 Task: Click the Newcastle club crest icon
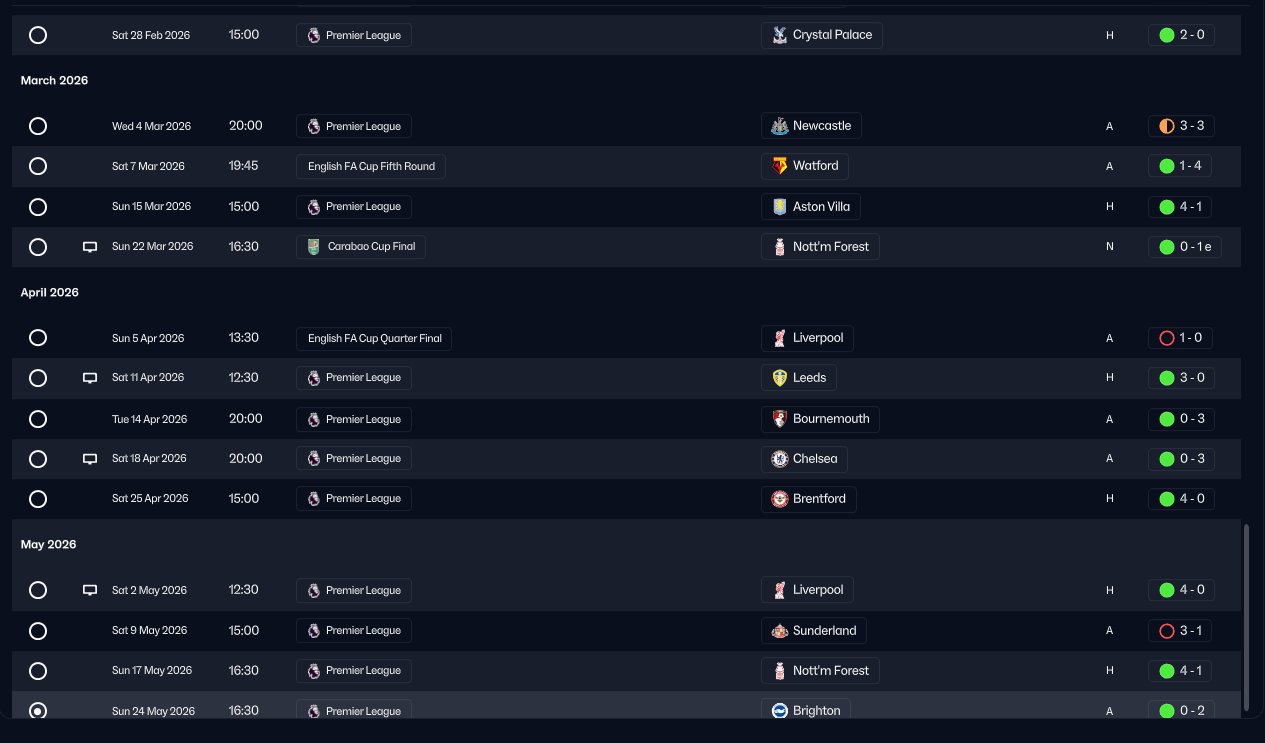[780, 126]
